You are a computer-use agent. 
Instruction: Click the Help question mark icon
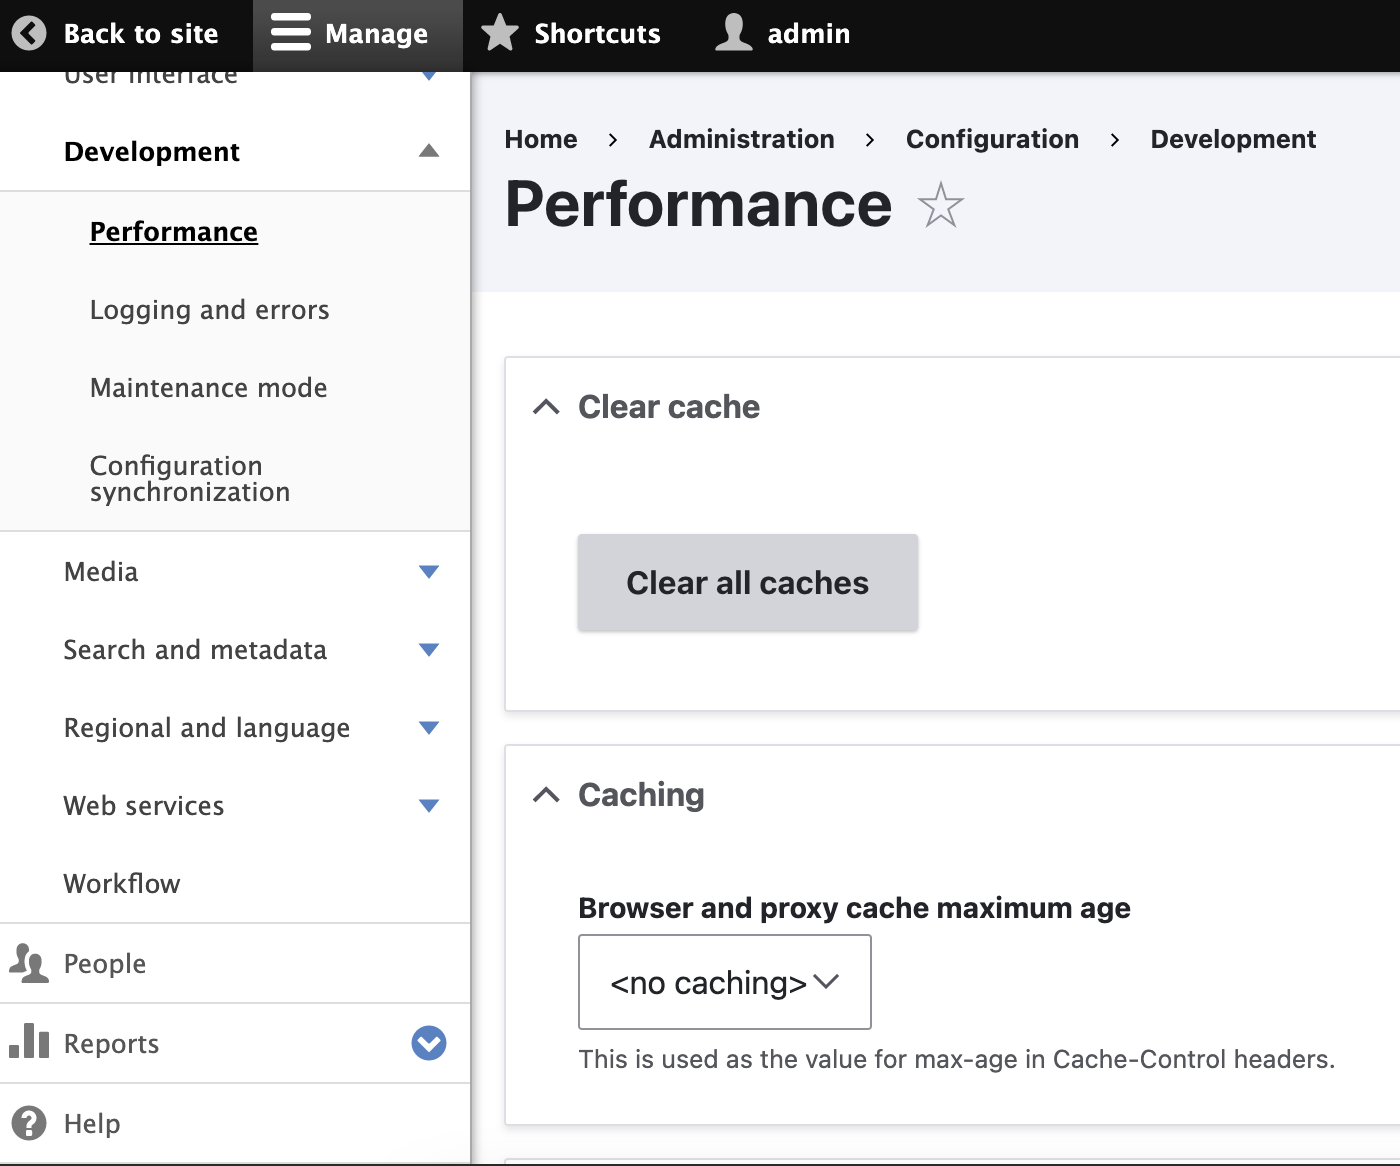(29, 1123)
